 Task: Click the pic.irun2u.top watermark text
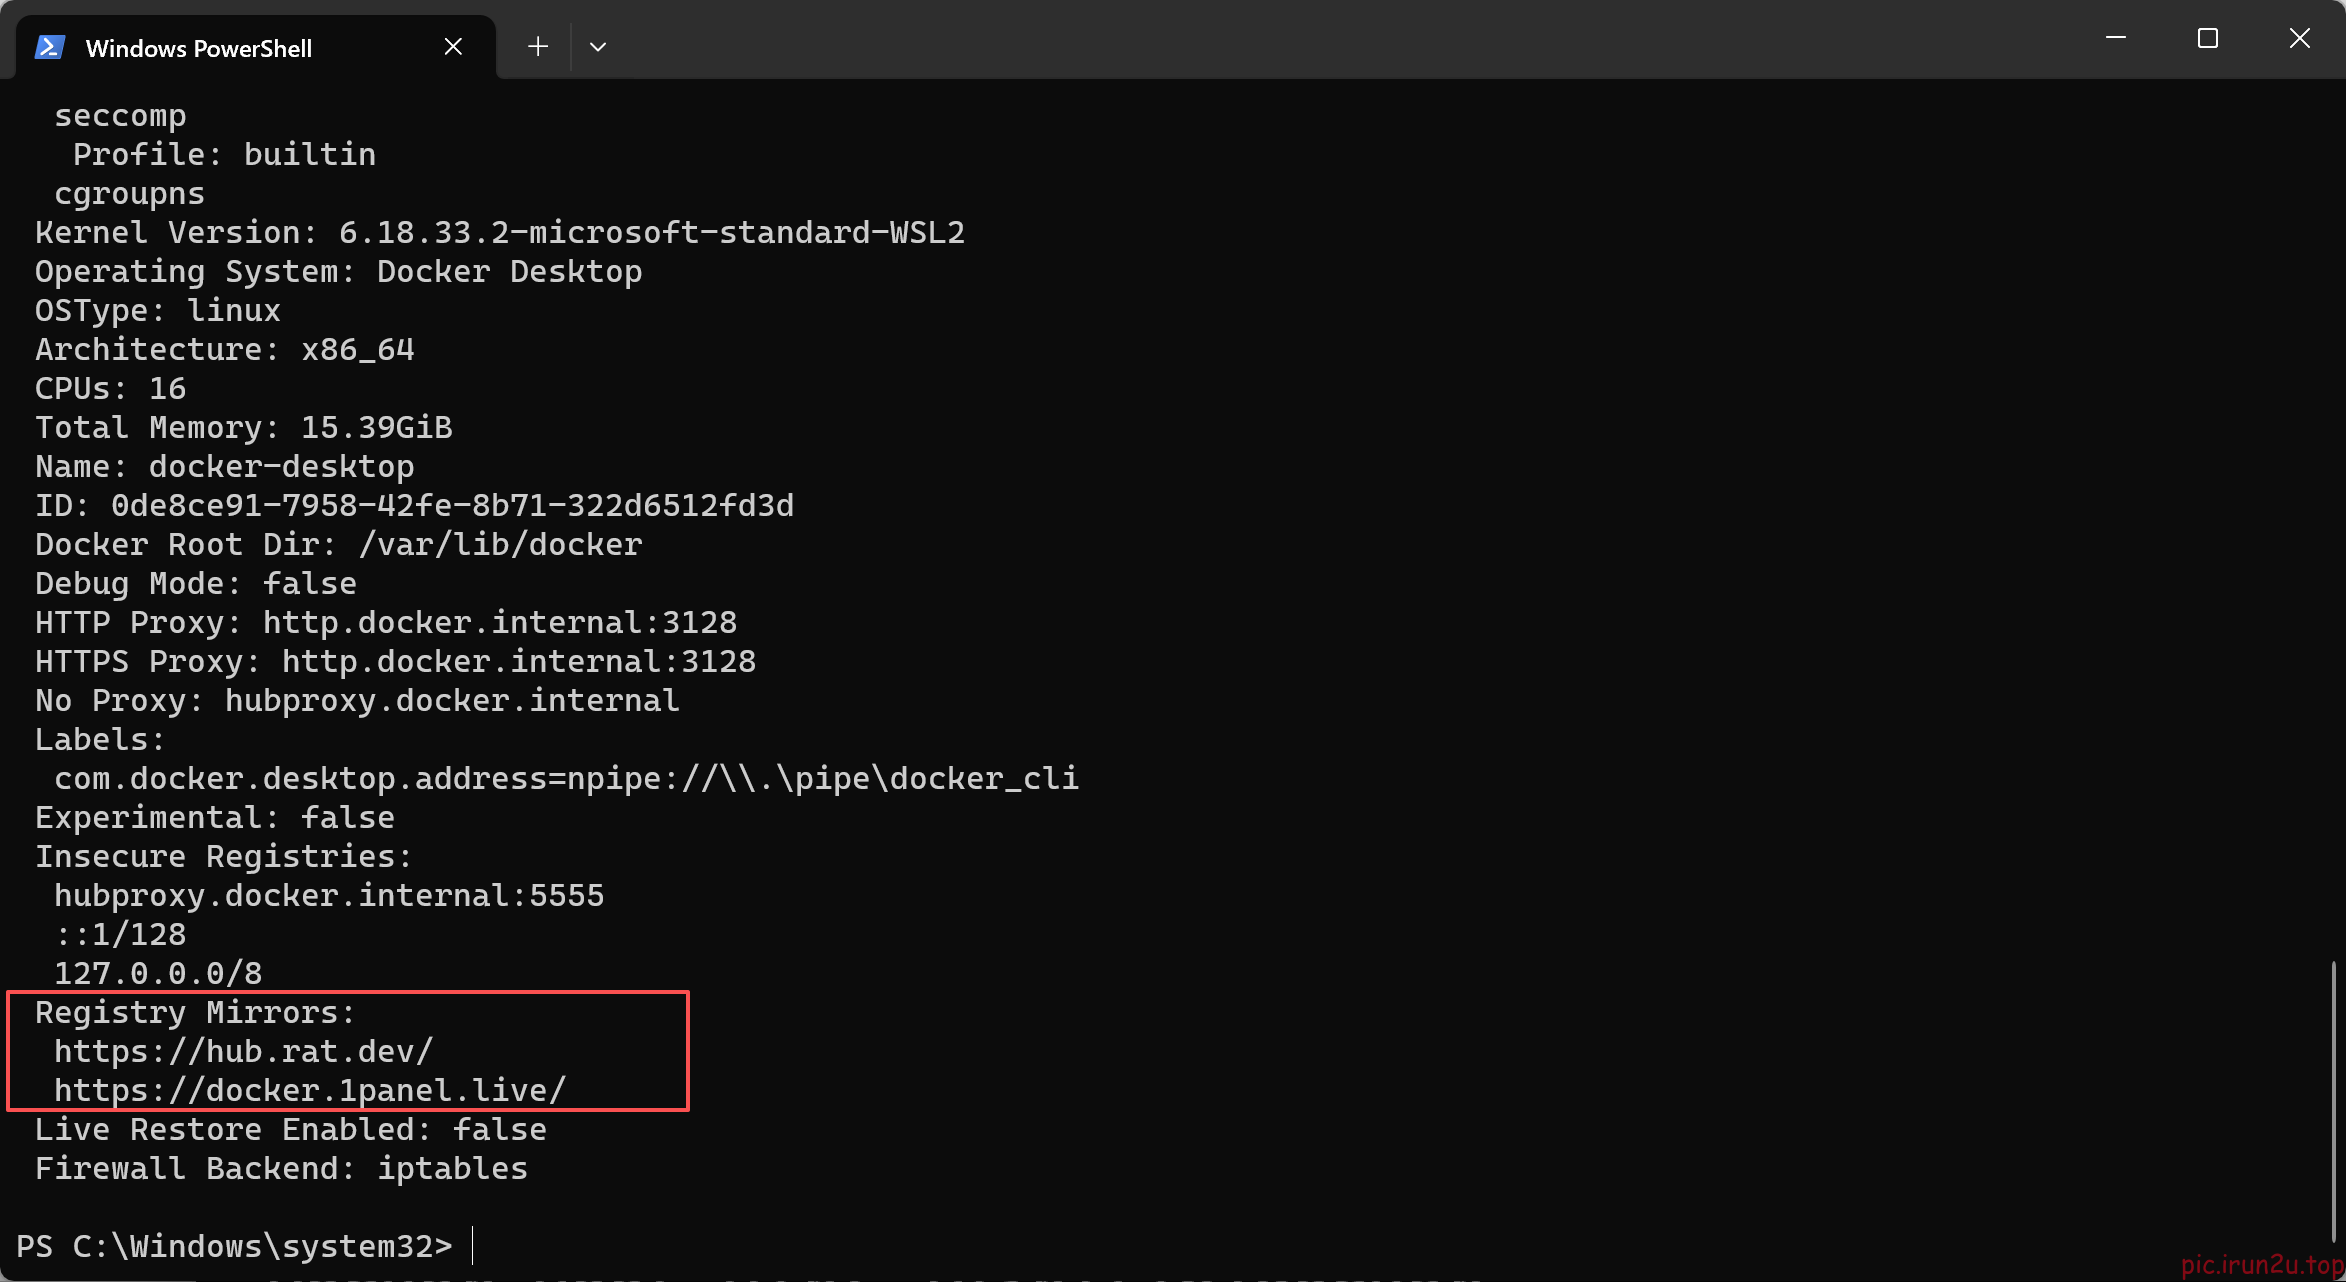(2262, 1265)
